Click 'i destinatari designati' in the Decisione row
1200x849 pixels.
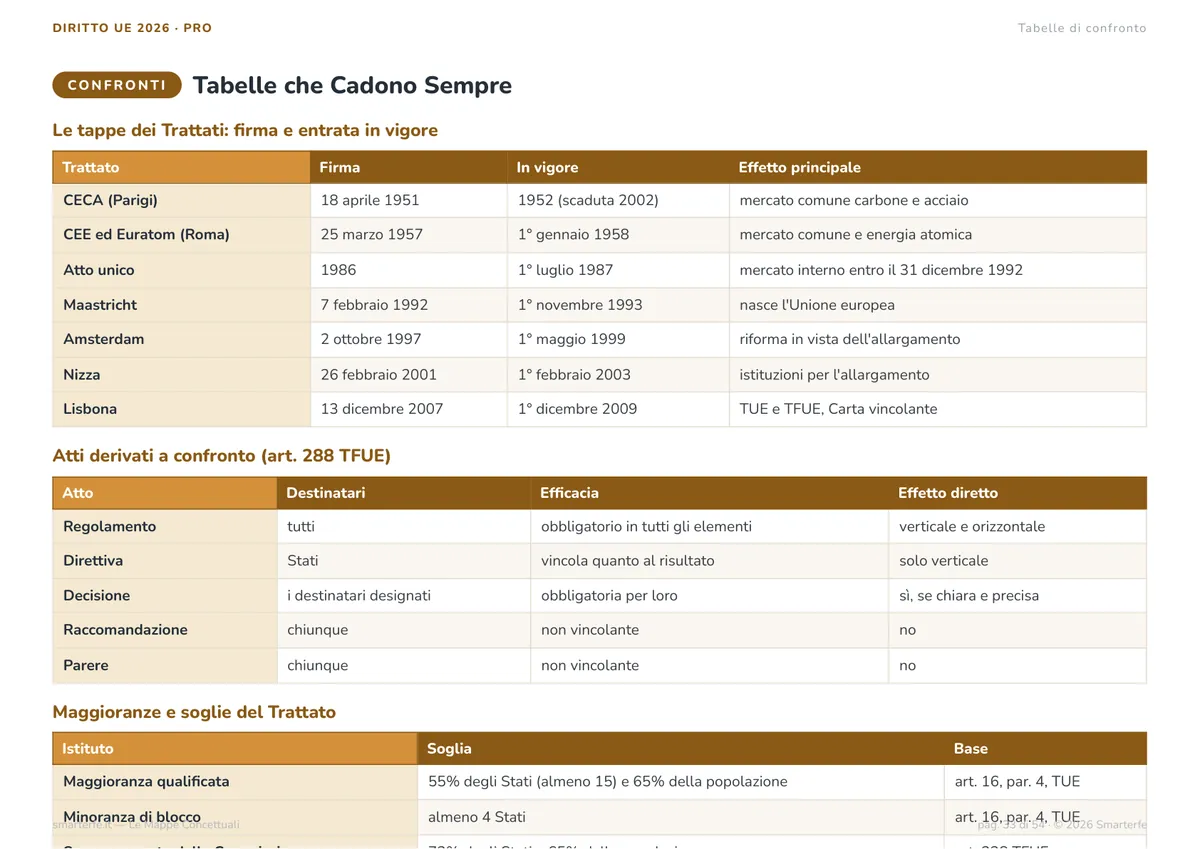coord(359,596)
